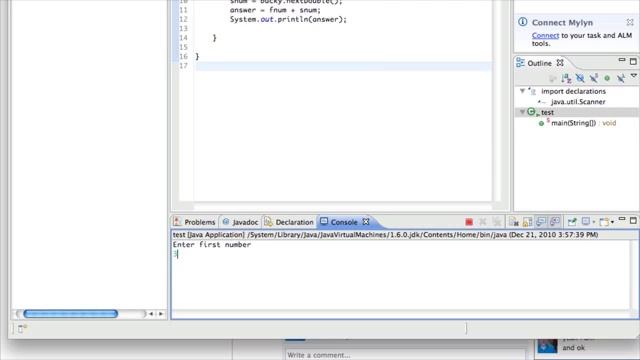
Task: Click the Outline tab icon
Action: 520,62
